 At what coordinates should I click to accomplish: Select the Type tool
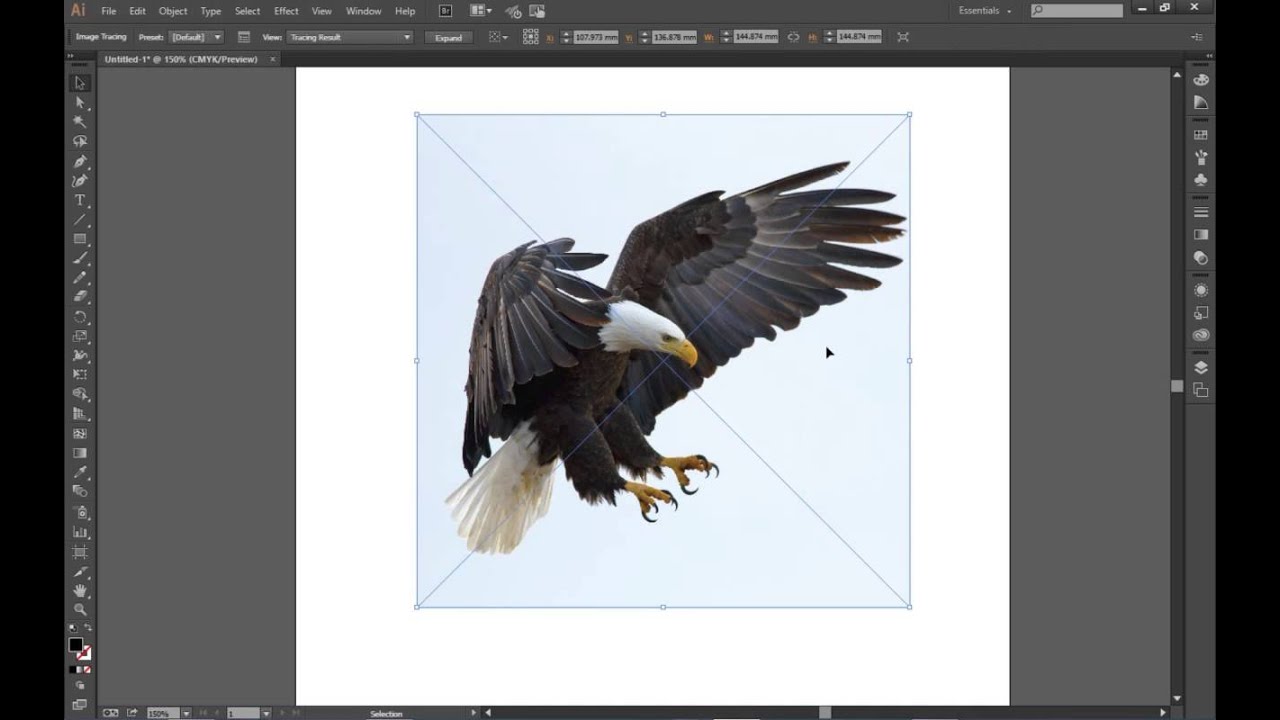(80, 200)
